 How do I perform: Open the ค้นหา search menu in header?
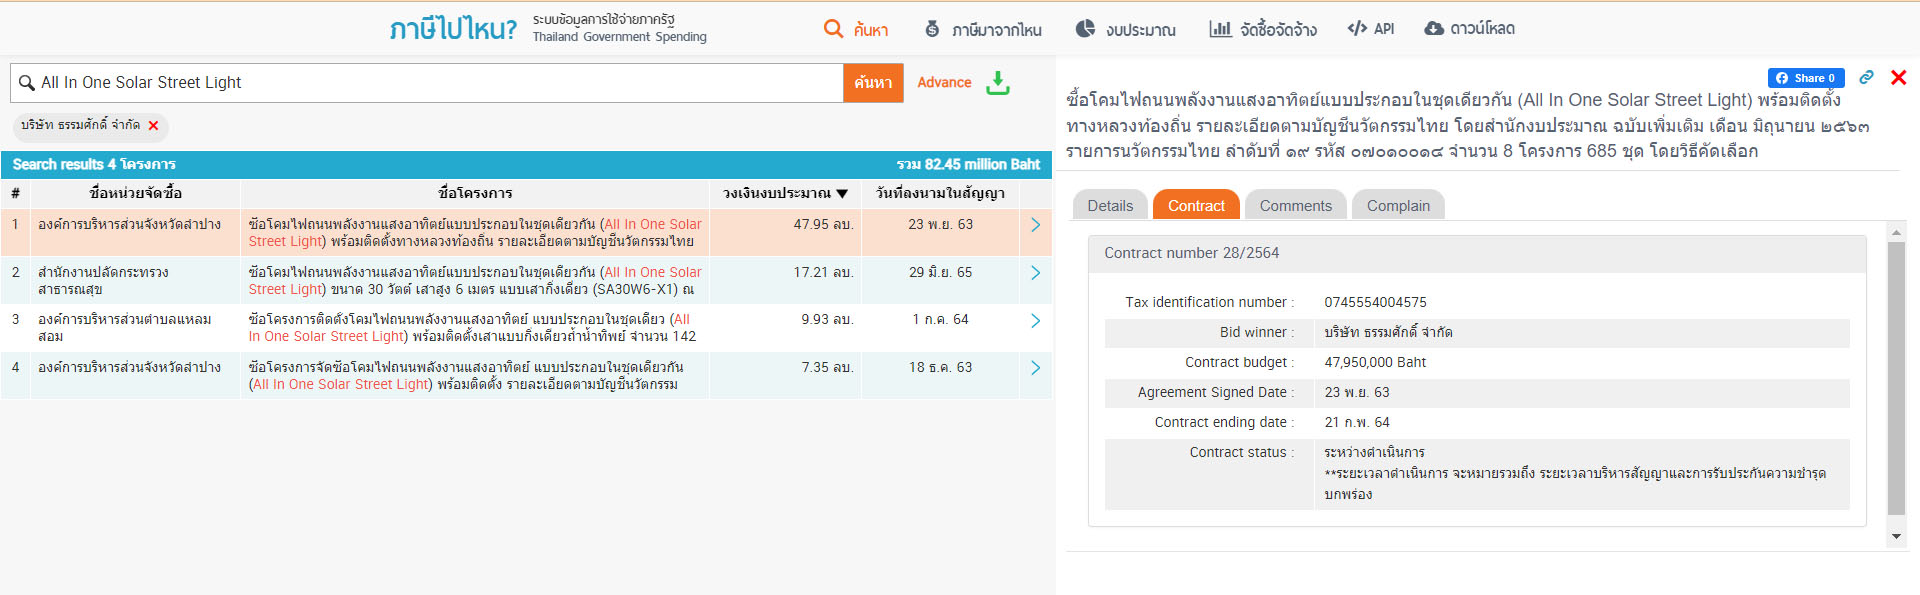click(856, 30)
